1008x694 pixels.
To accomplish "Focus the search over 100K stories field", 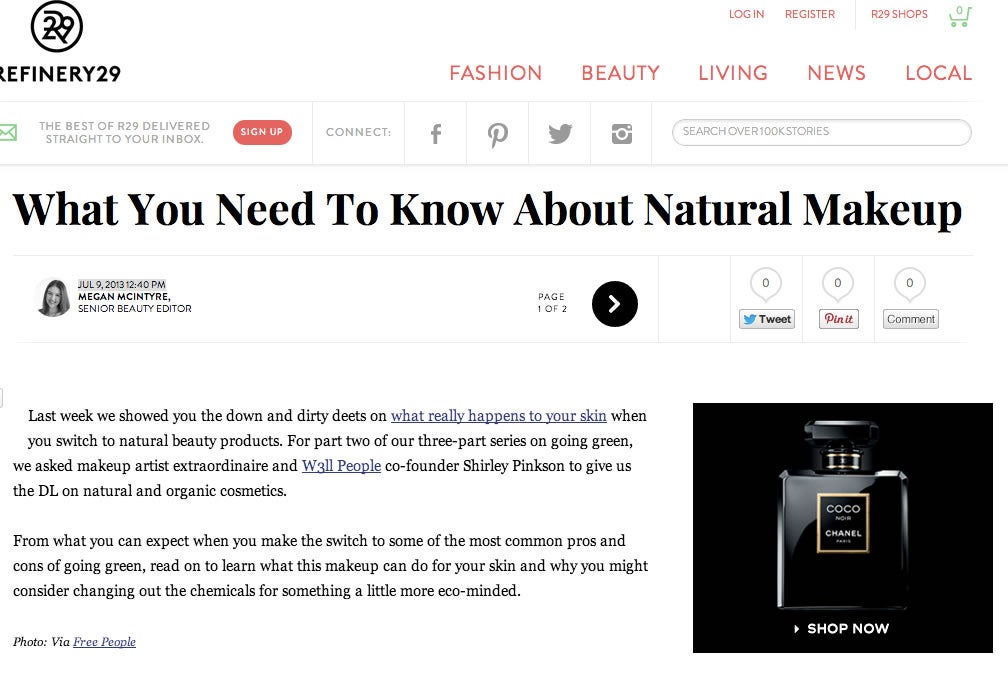I will coord(822,132).
